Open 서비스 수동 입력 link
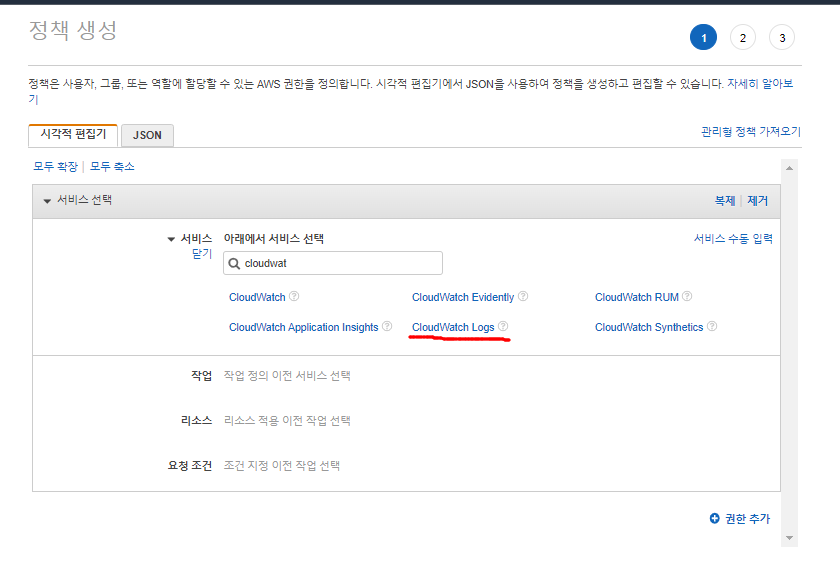Image resolution: width=840 pixels, height=581 pixels. click(x=733, y=239)
